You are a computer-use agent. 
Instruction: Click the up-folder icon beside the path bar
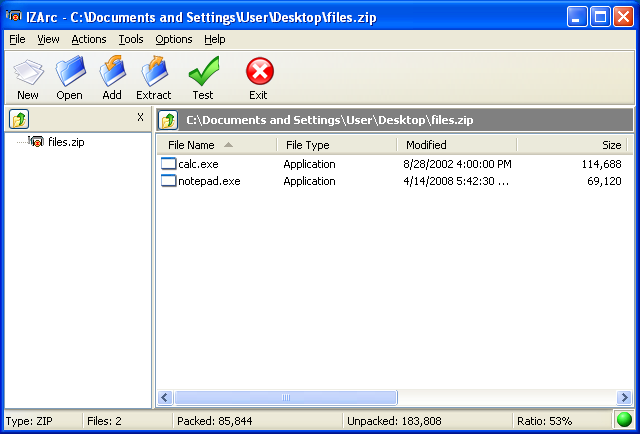coord(168,120)
